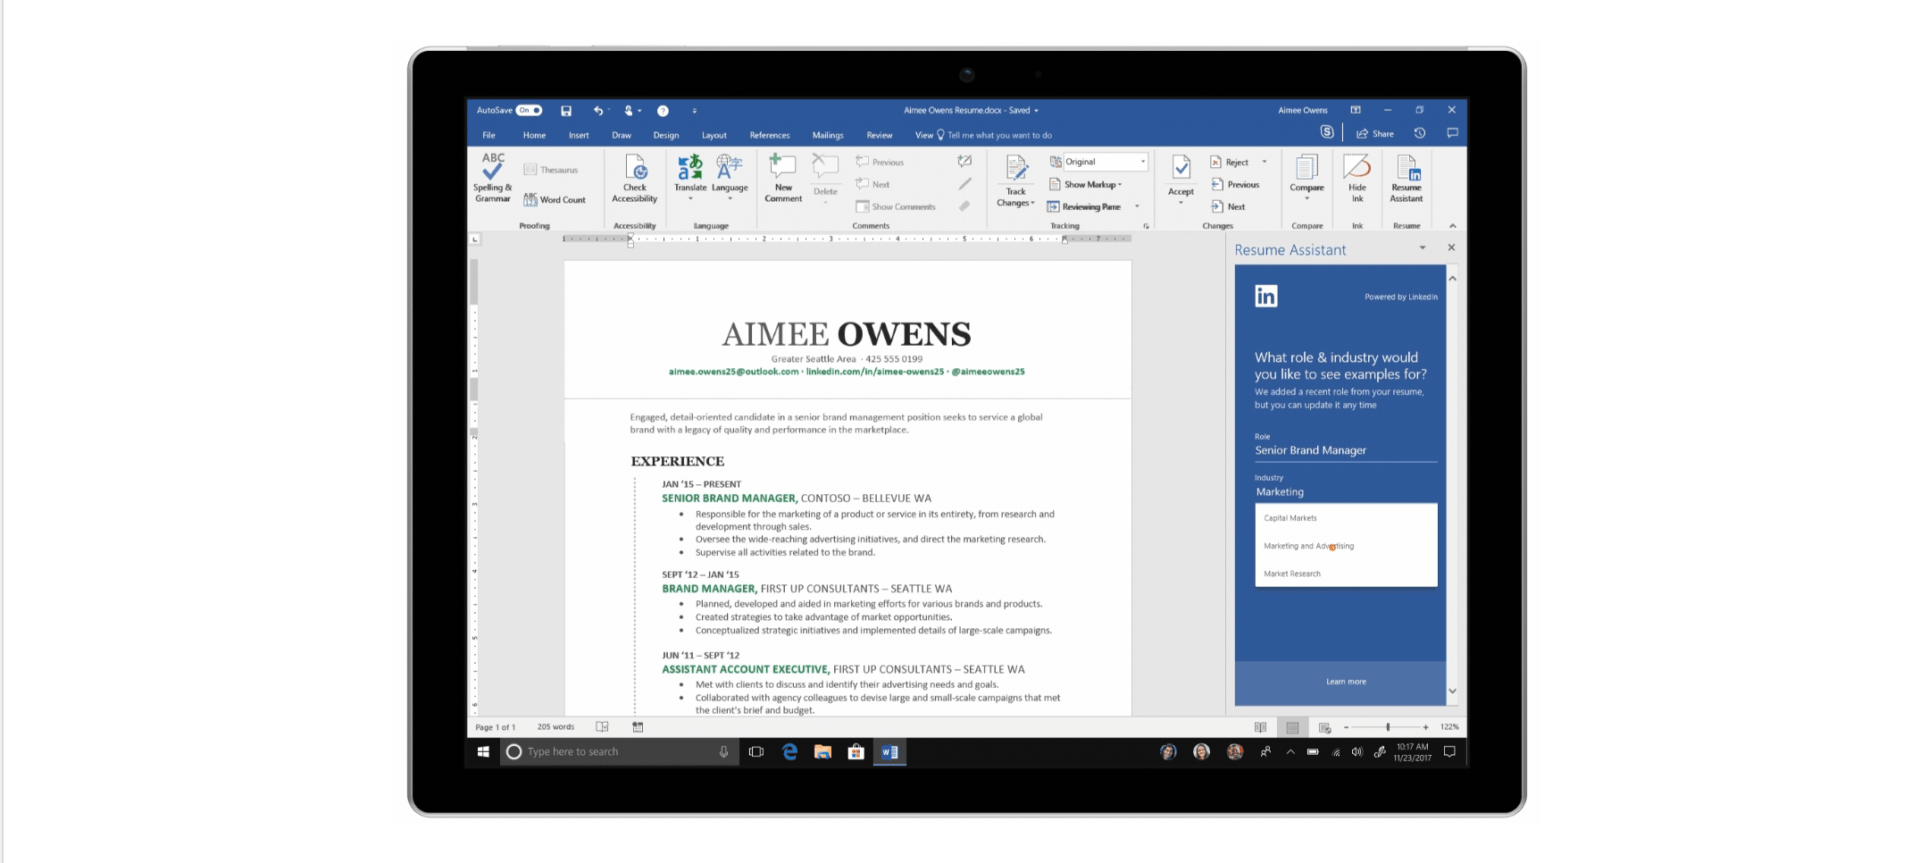The width and height of the screenshot is (1920, 863).
Task: Open Ribbon Display Options icon
Action: pos(1355,110)
